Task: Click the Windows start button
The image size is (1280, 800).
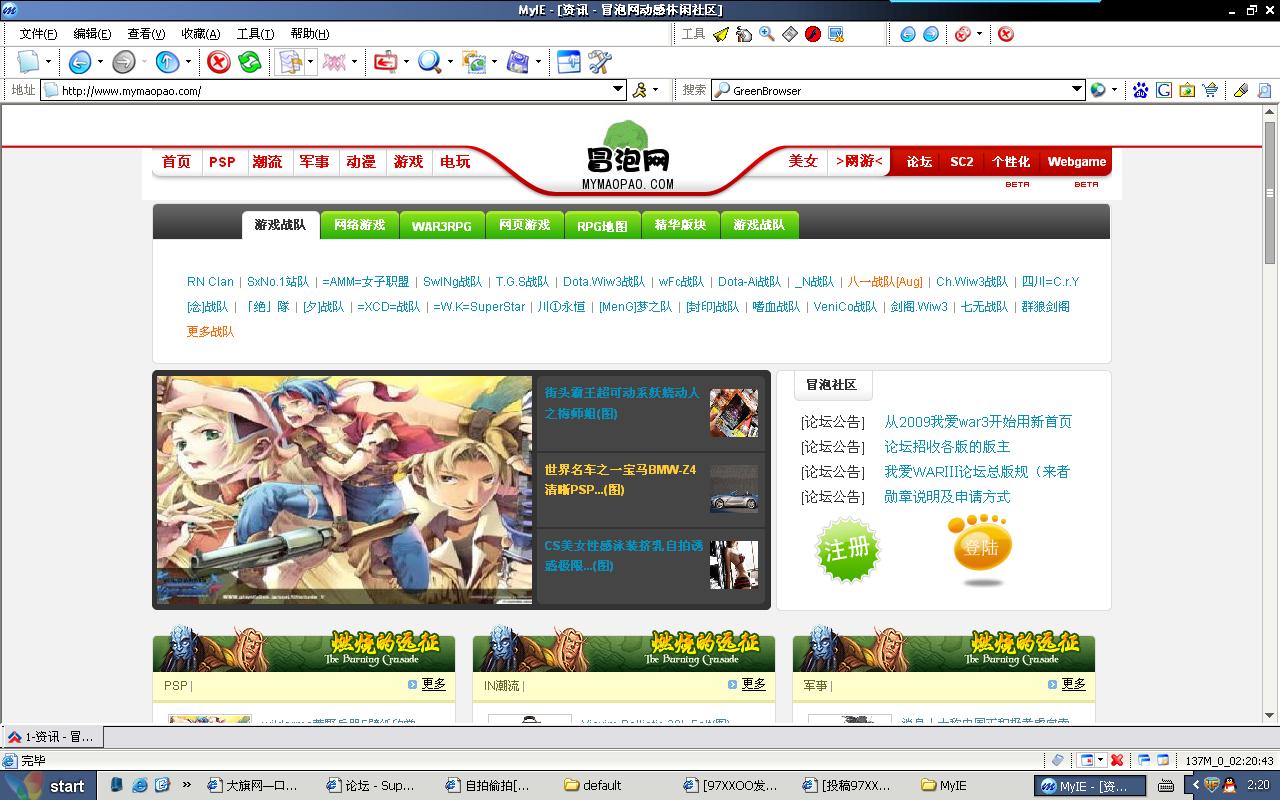Action: [x=48, y=785]
